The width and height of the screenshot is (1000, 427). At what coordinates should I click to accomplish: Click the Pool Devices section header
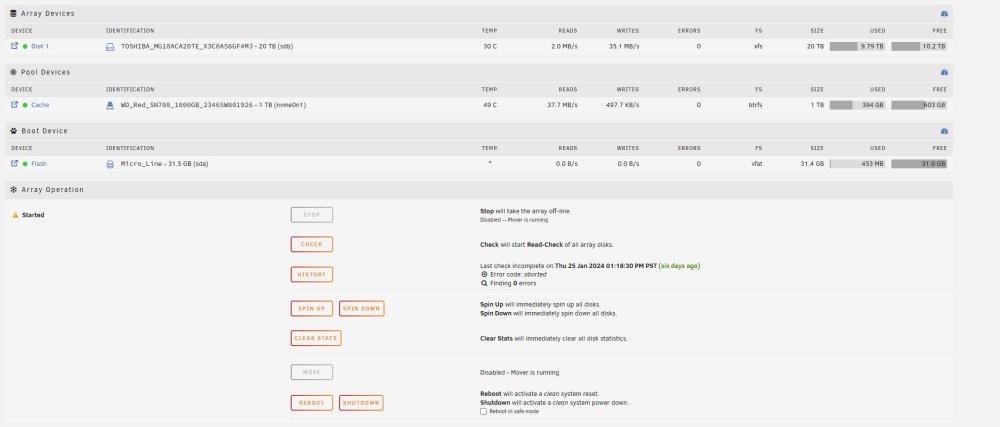coord(479,72)
